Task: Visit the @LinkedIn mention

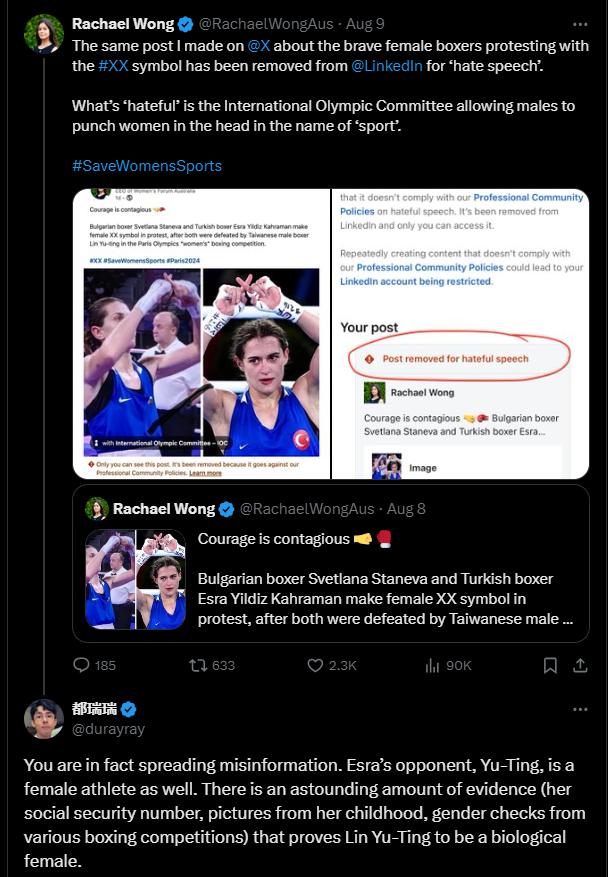Action: coord(387,65)
